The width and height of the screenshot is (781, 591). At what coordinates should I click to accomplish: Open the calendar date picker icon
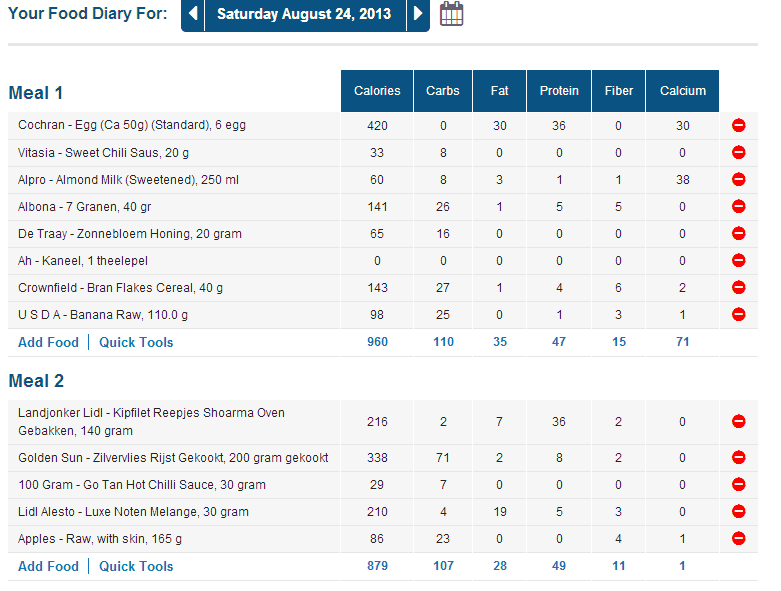tap(452, 14)
